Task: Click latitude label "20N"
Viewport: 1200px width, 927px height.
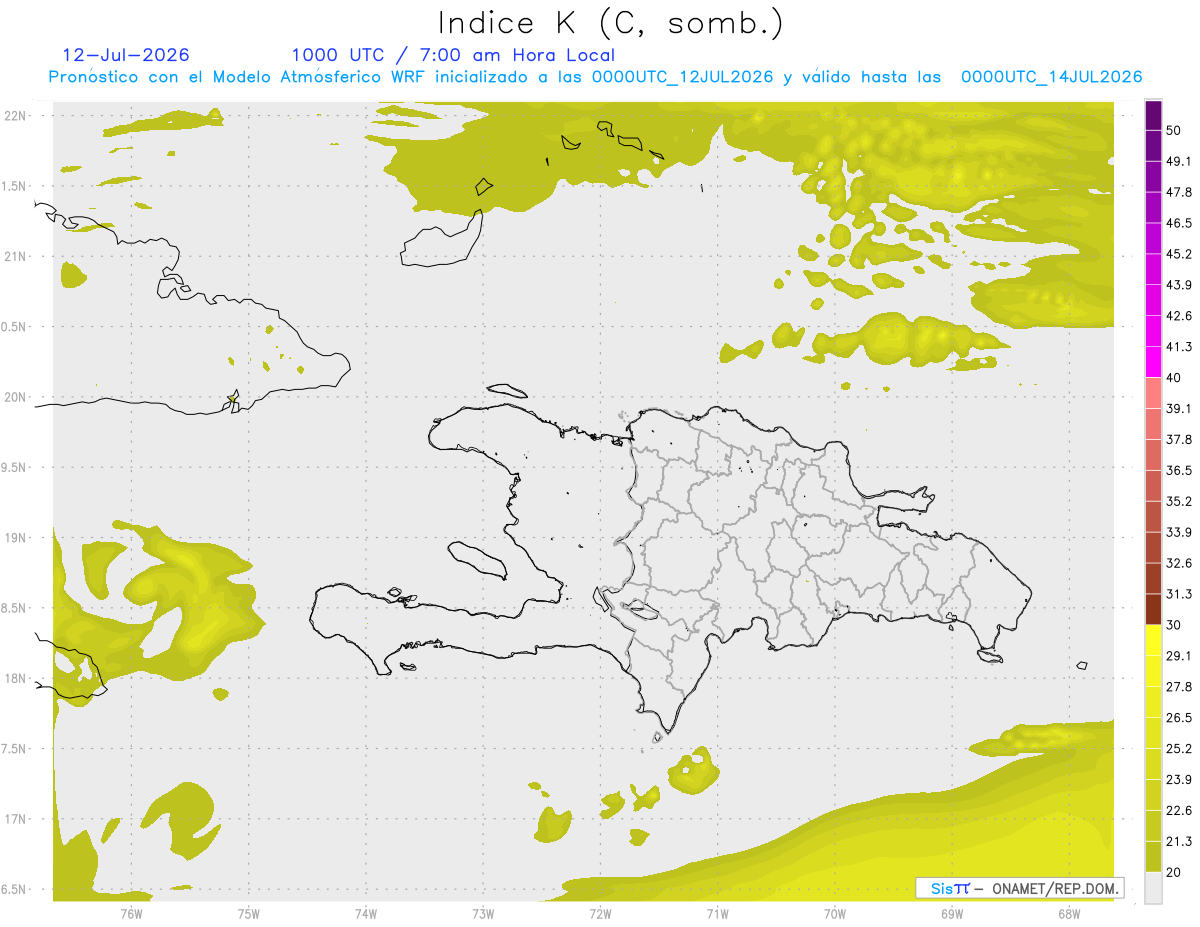Action: 16,397
